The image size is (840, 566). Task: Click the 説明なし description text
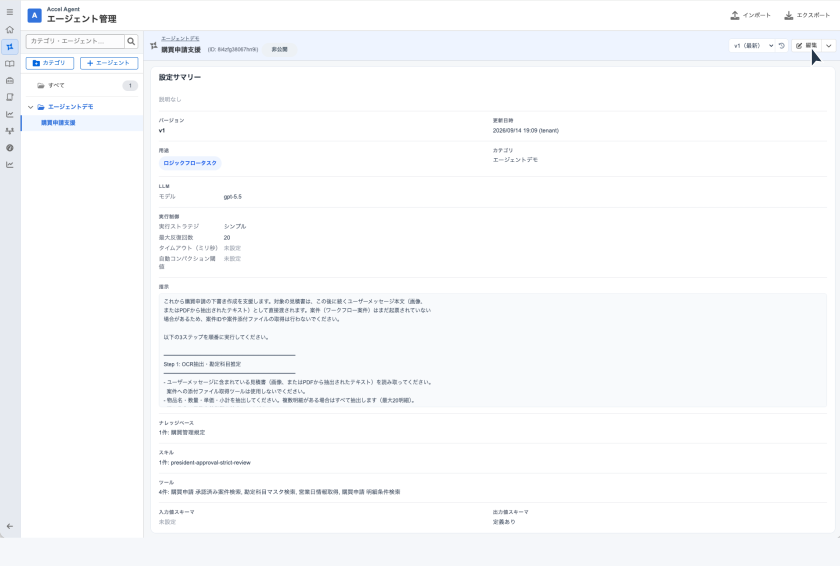coord(170,100)
